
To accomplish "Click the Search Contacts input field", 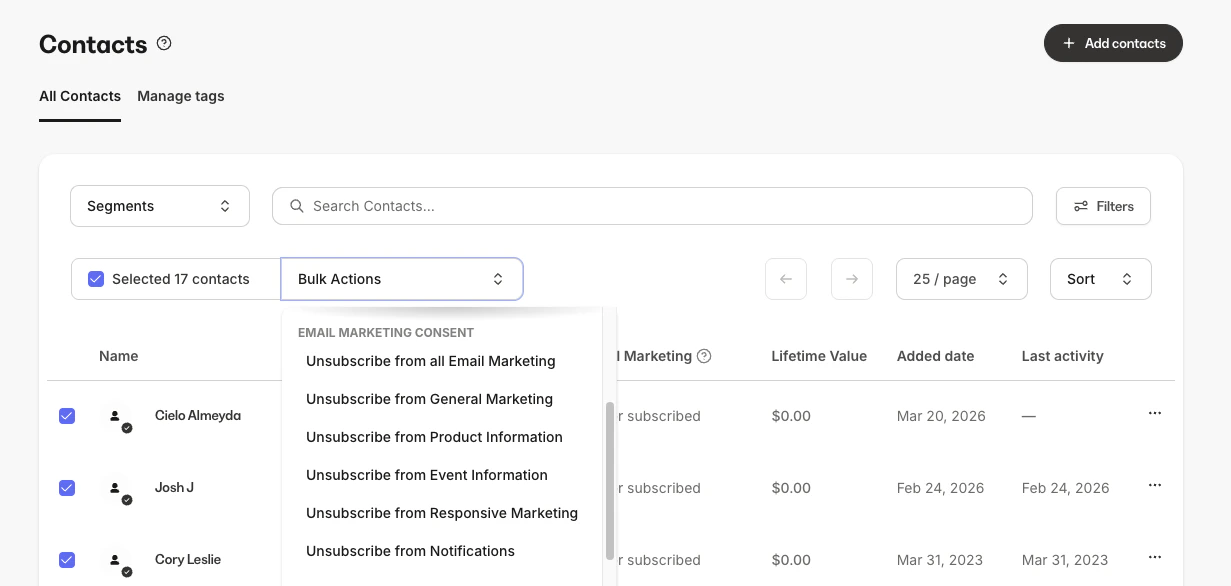I will [x=650, y=206].
